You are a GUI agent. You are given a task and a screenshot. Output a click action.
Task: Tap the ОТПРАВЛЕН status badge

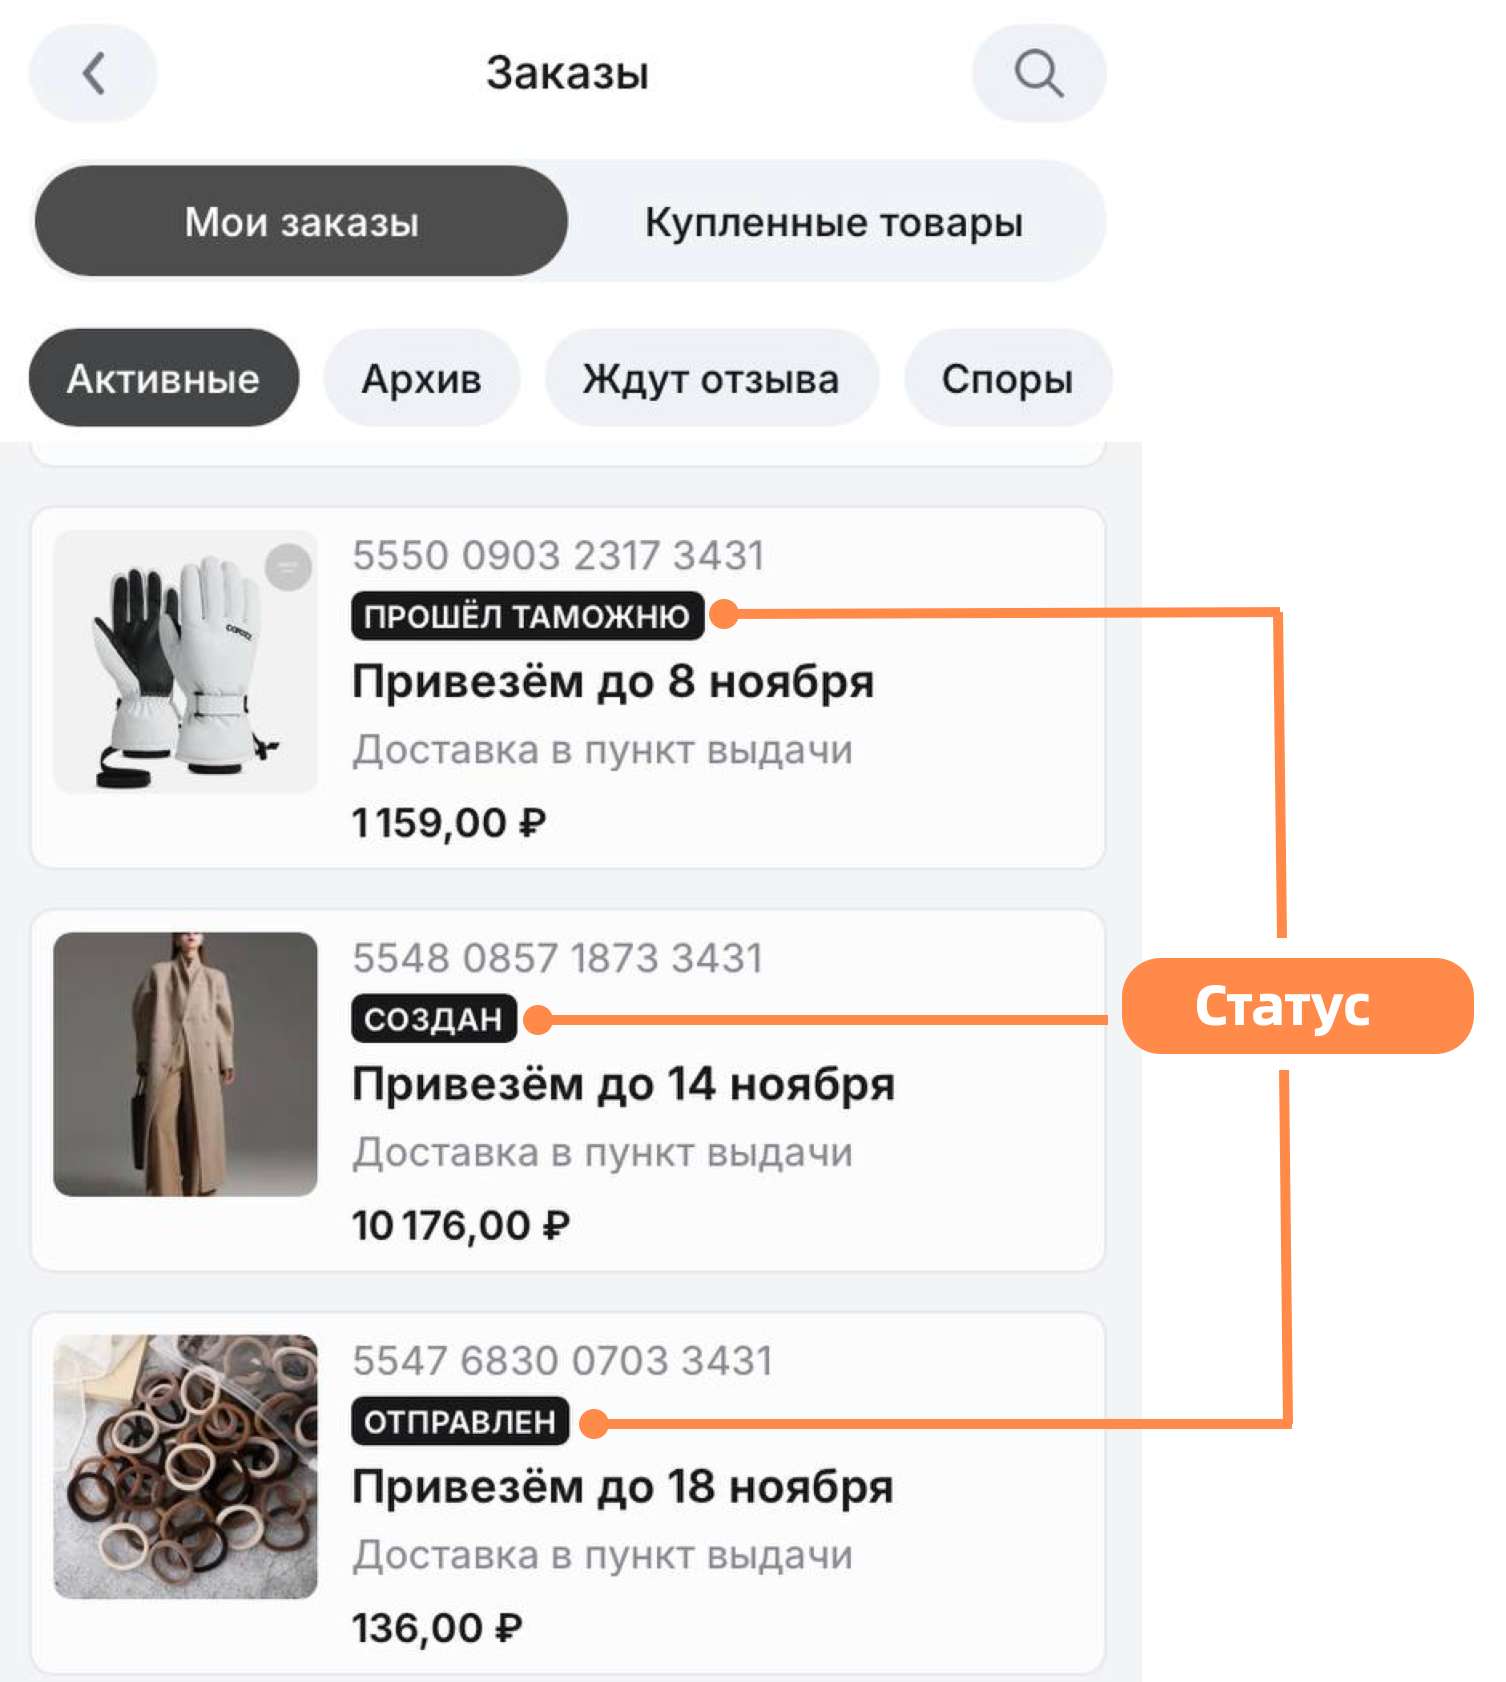pos(460,1421)
